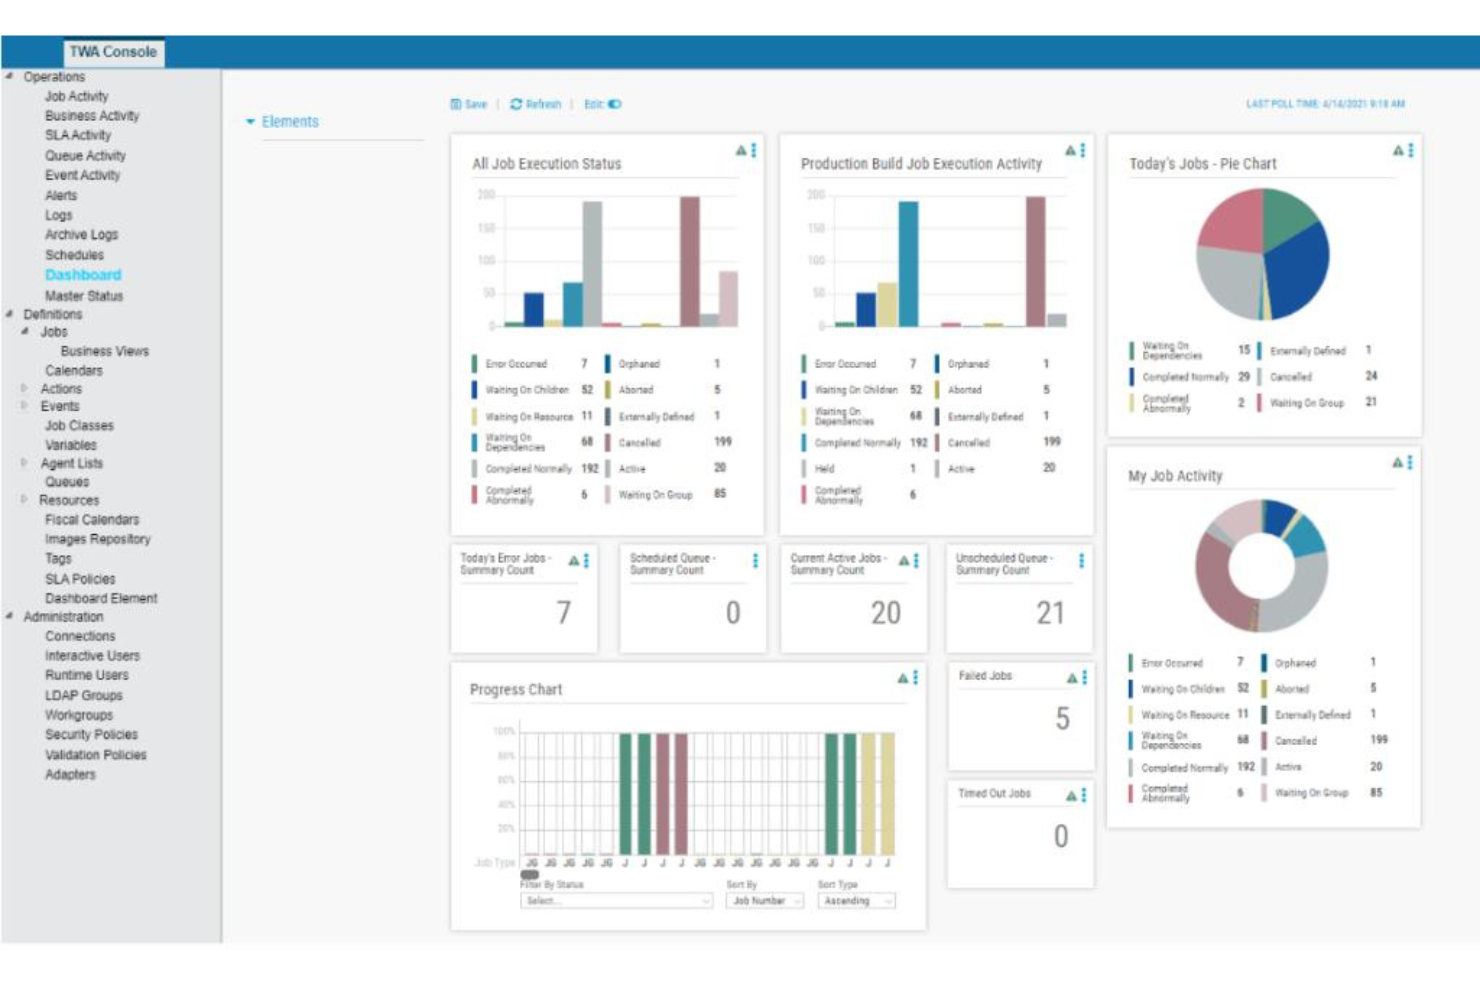1480x987 pixels.
Task: Click the Refresh icon in the dashboard toolbar
Action: click(x=516, y=104)
